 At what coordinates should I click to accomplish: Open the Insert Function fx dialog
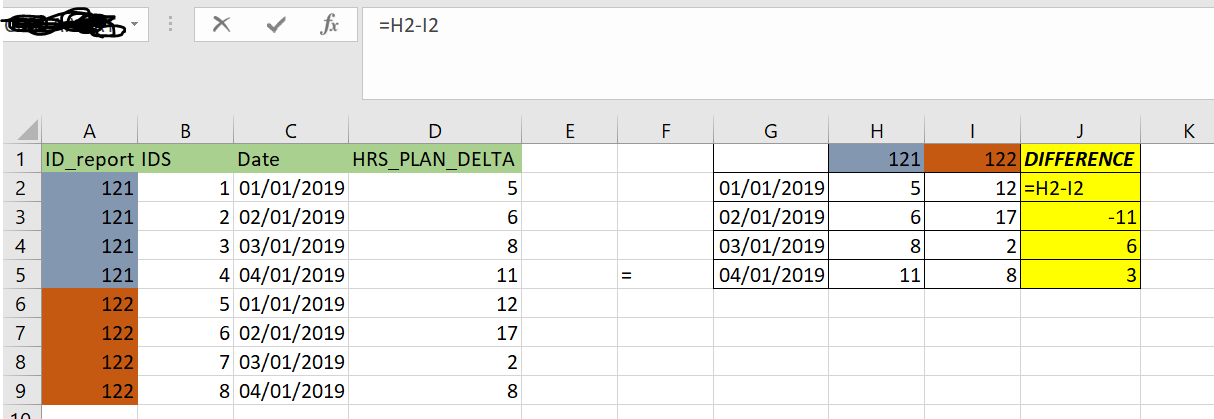click(x=329, y=26)
